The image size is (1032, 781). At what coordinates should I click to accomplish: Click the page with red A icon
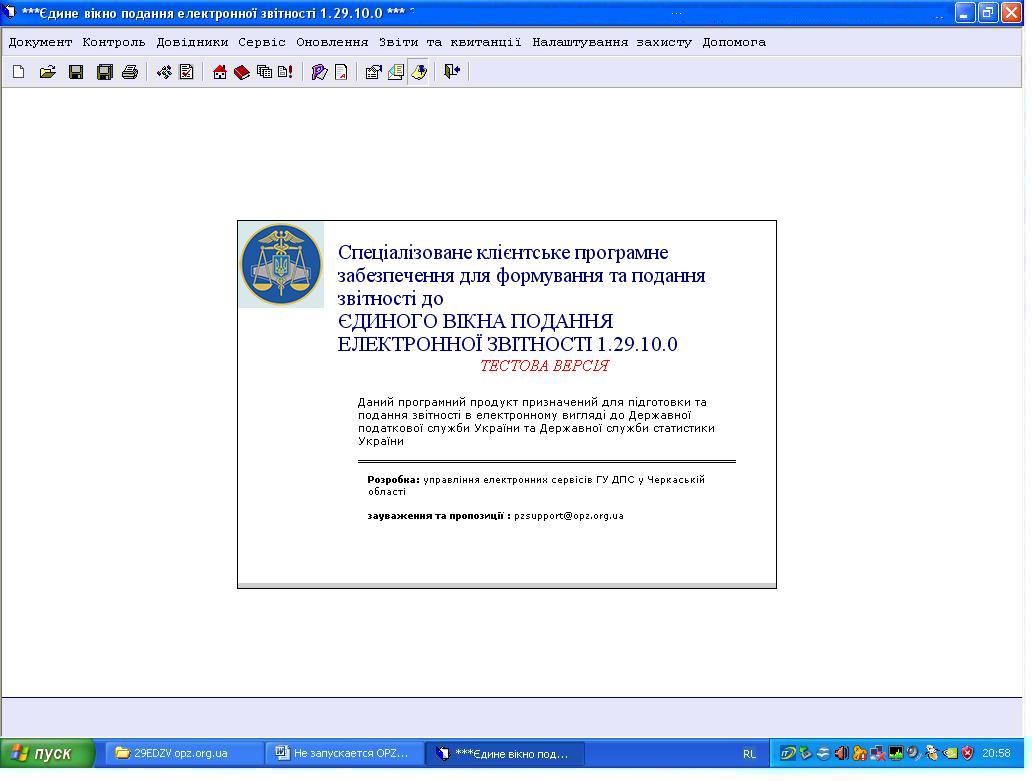click(x=342, y=72)
